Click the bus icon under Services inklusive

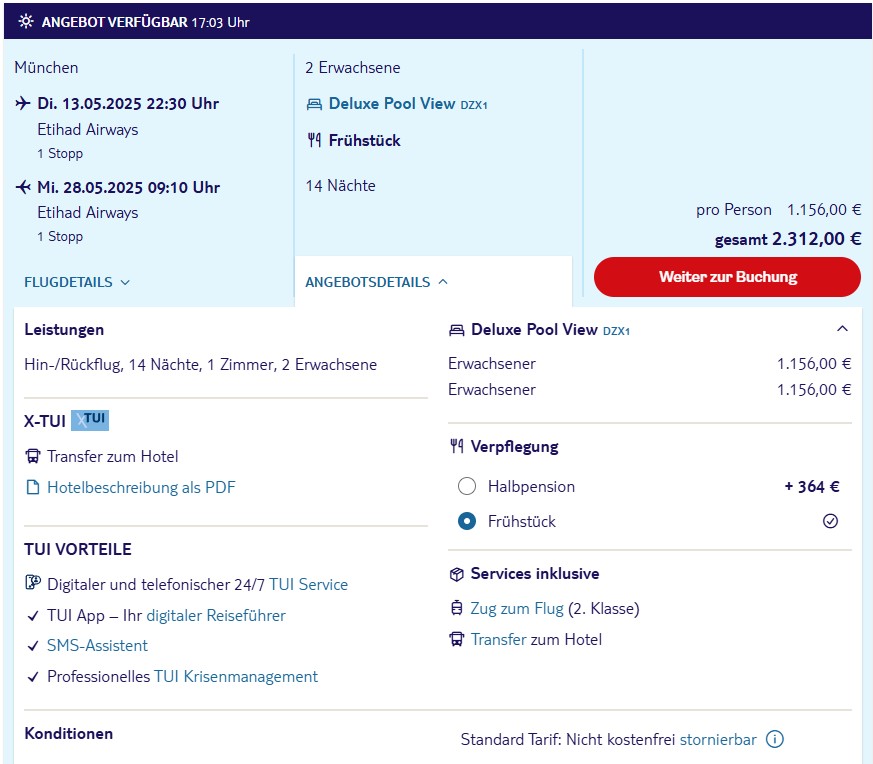(x=457, y=639)
